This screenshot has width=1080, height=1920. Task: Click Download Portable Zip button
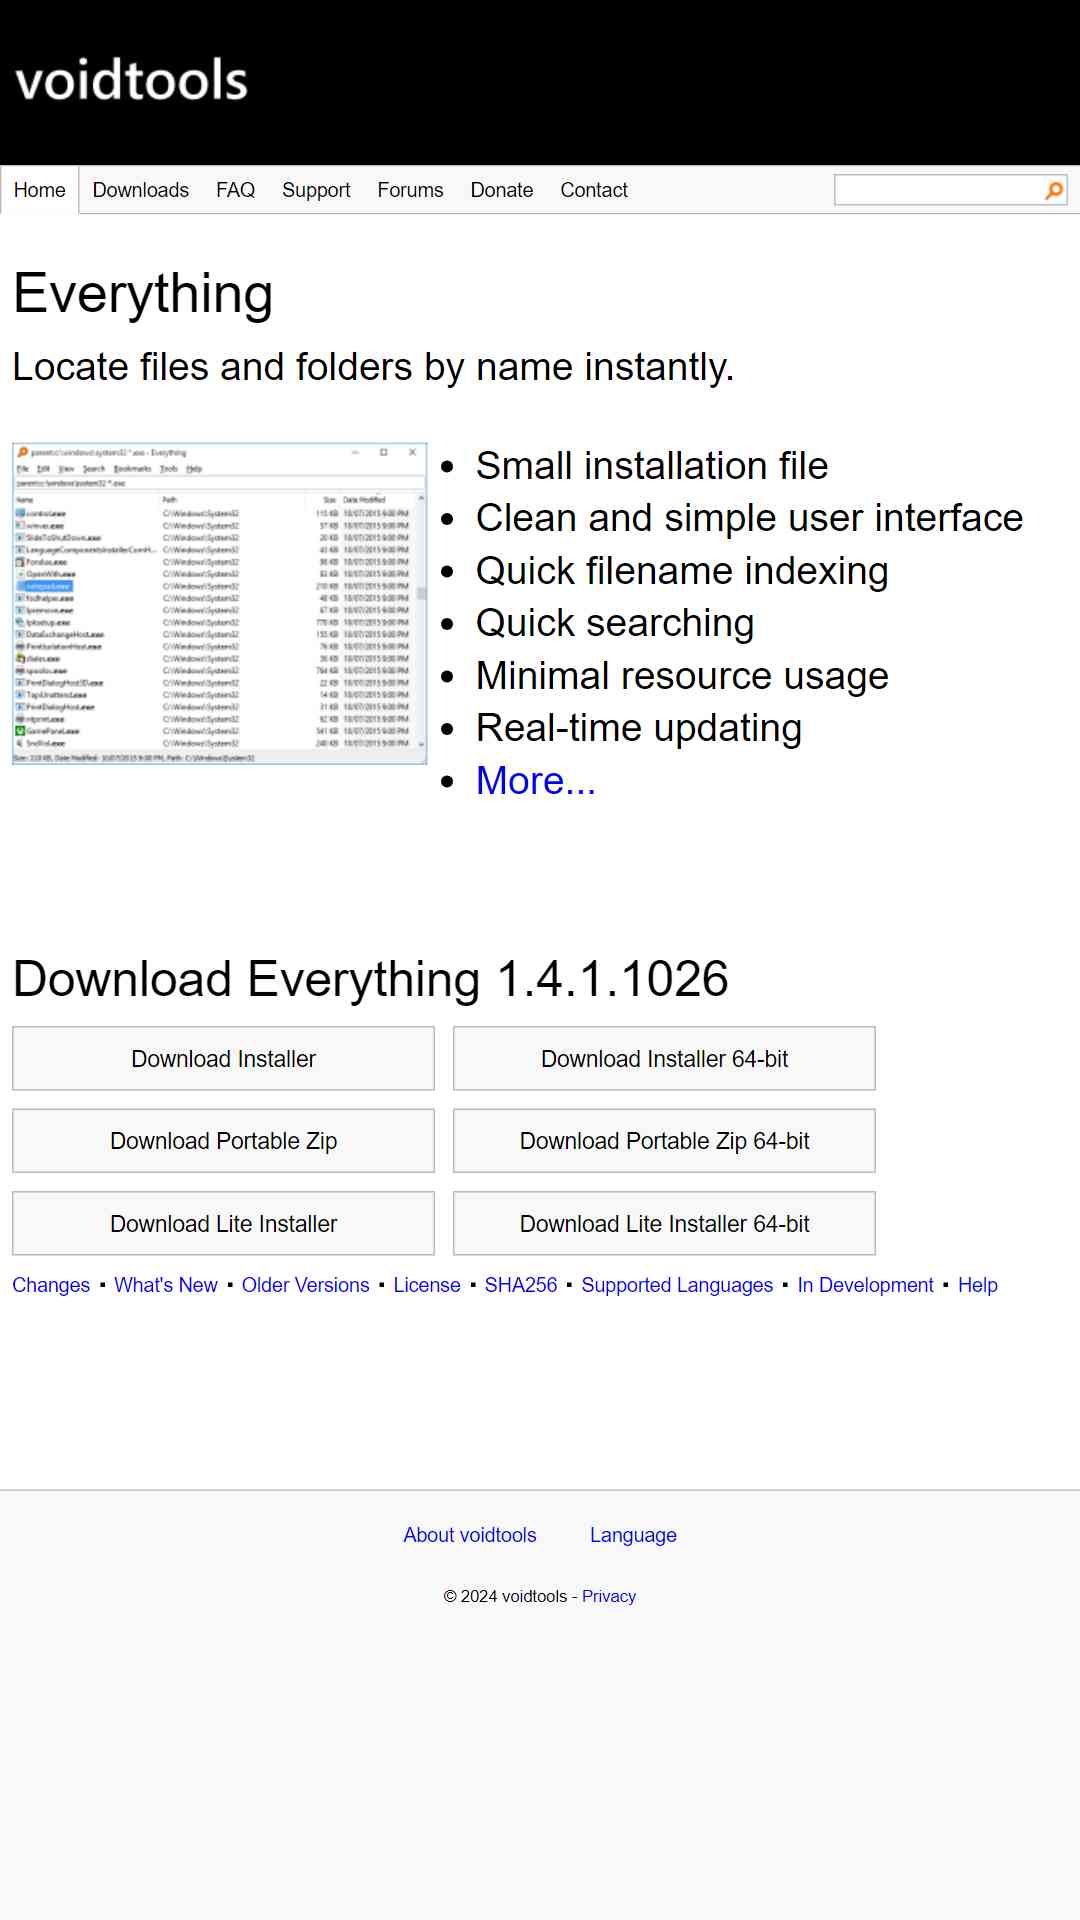(224, 1141)
